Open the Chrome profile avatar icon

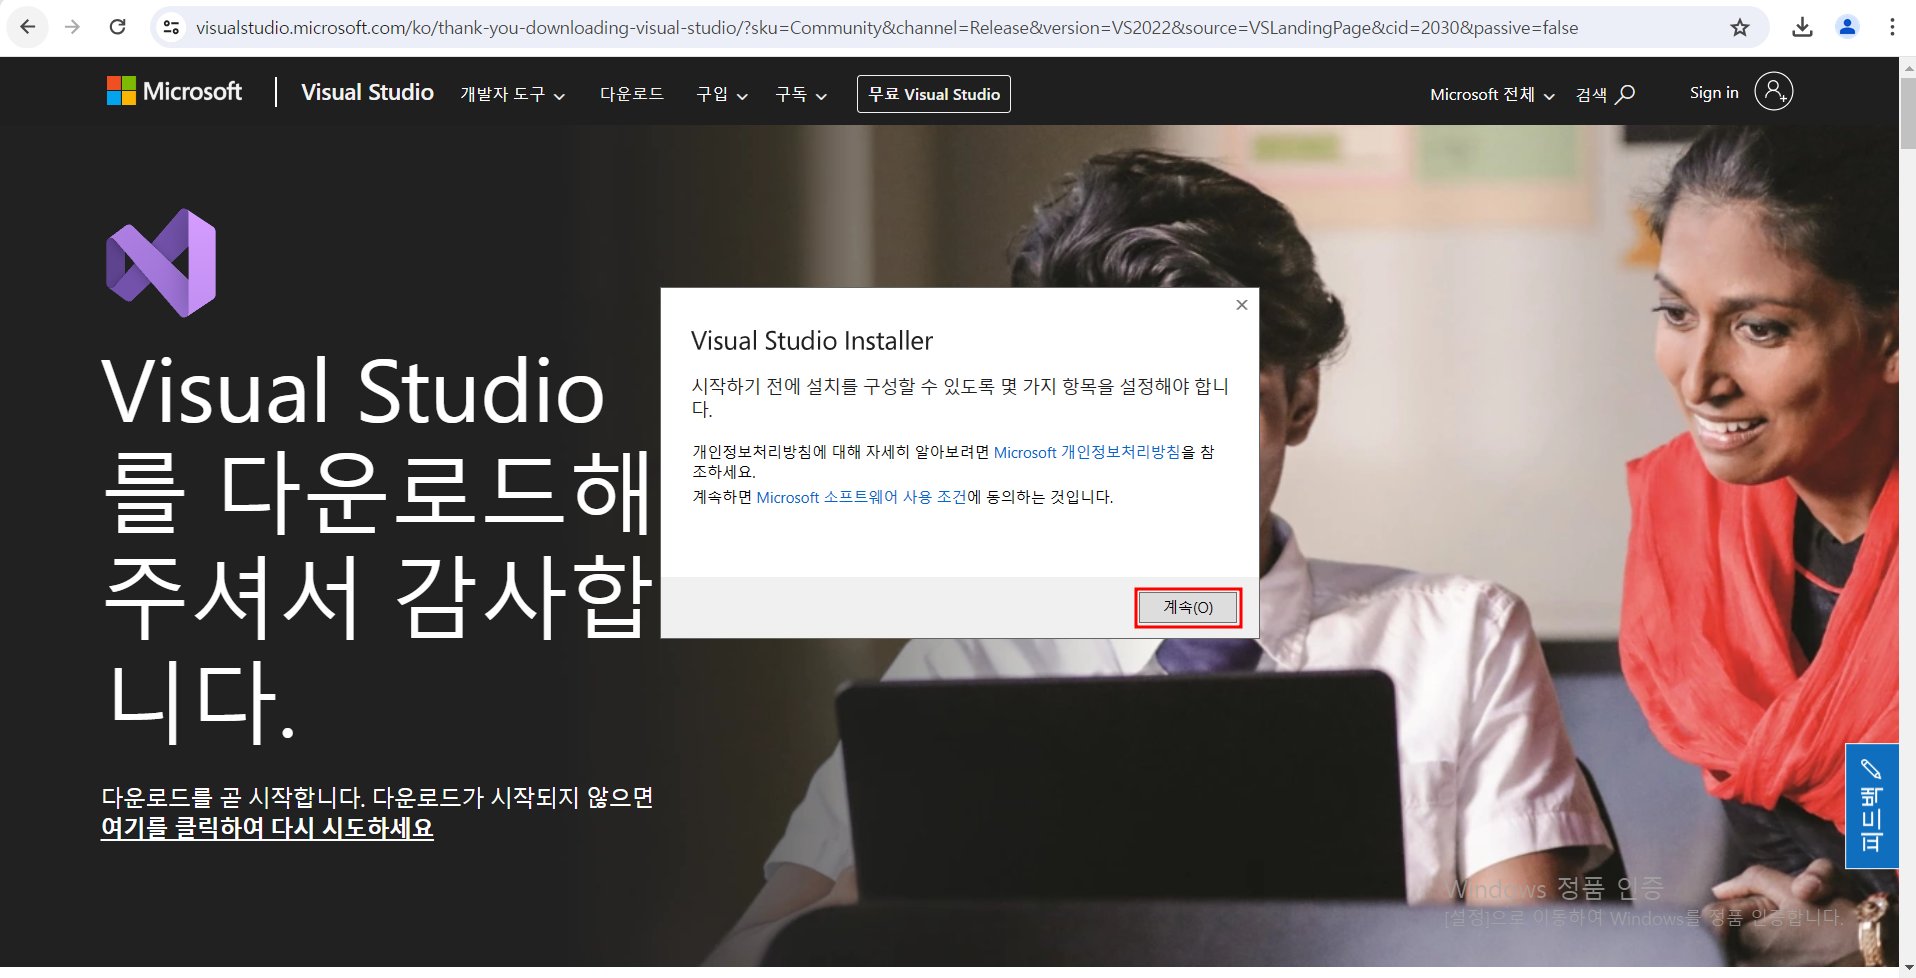click(1847, 27)
